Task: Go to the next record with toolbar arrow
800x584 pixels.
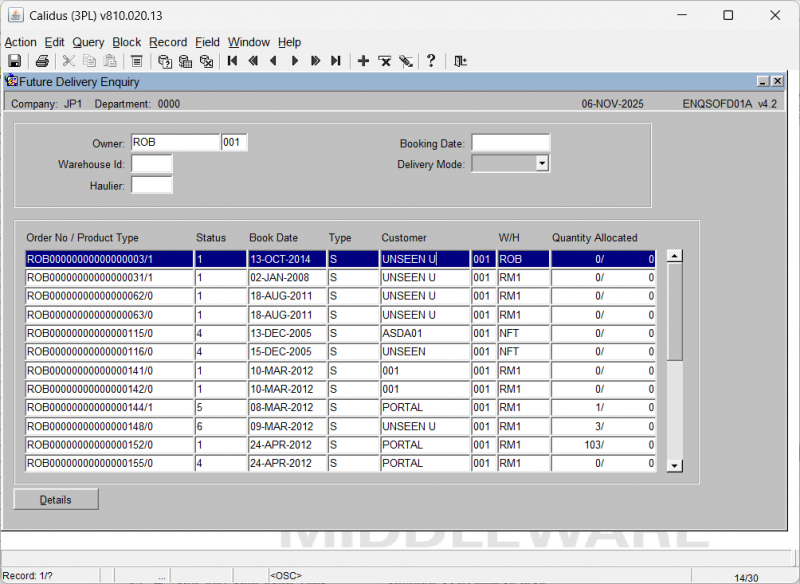Action: point(294,61)
